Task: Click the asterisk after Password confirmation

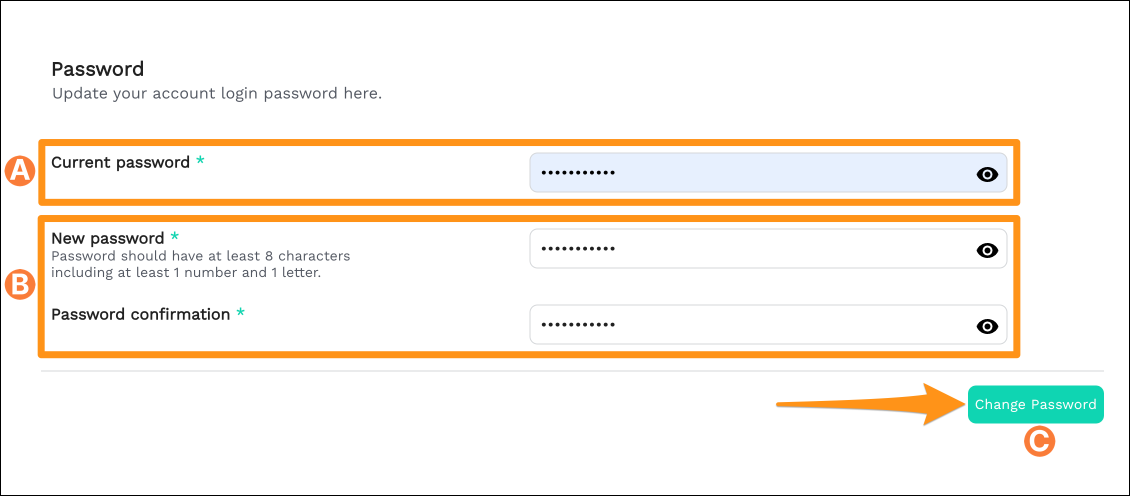Action: [240, 314]
